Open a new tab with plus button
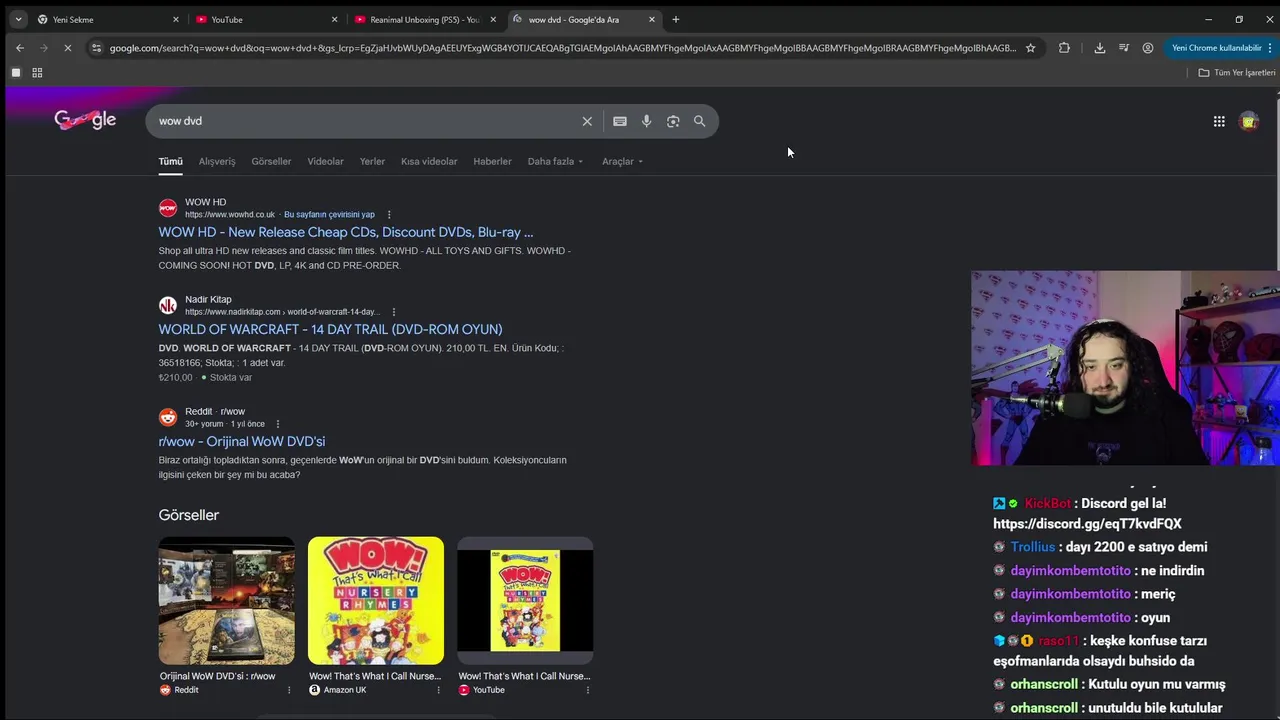The width and height of the screenshot is (1280, 720). (x=676, y=19)
